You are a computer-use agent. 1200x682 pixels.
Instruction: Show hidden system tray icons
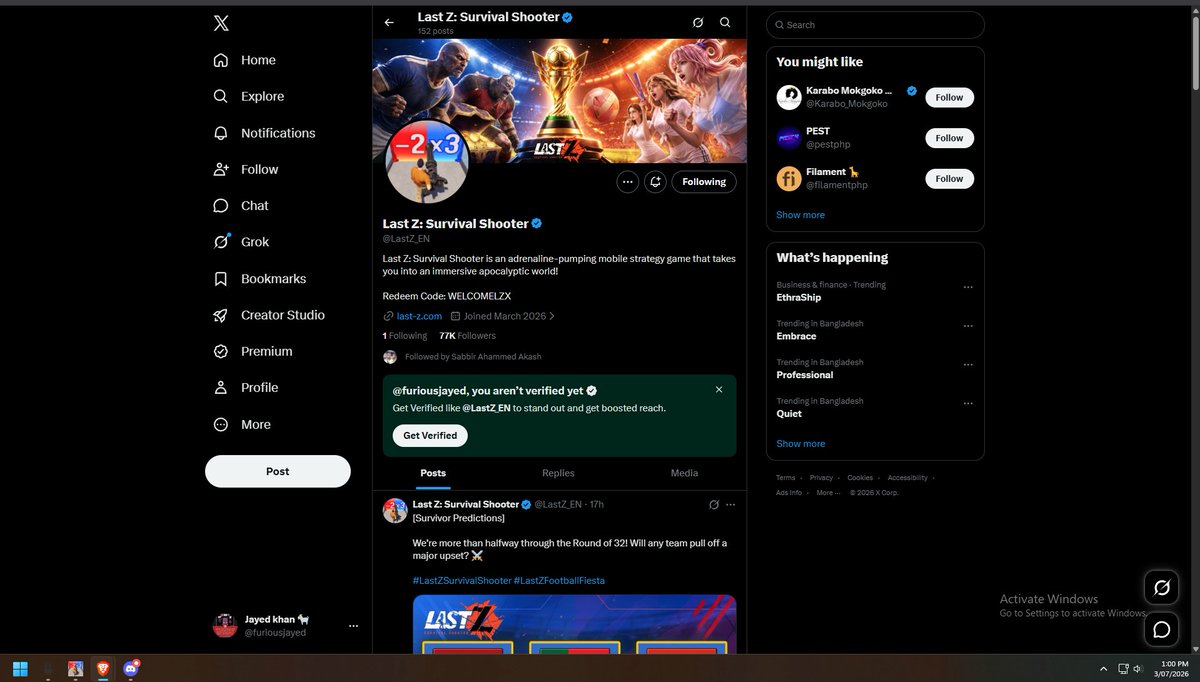1104,668
